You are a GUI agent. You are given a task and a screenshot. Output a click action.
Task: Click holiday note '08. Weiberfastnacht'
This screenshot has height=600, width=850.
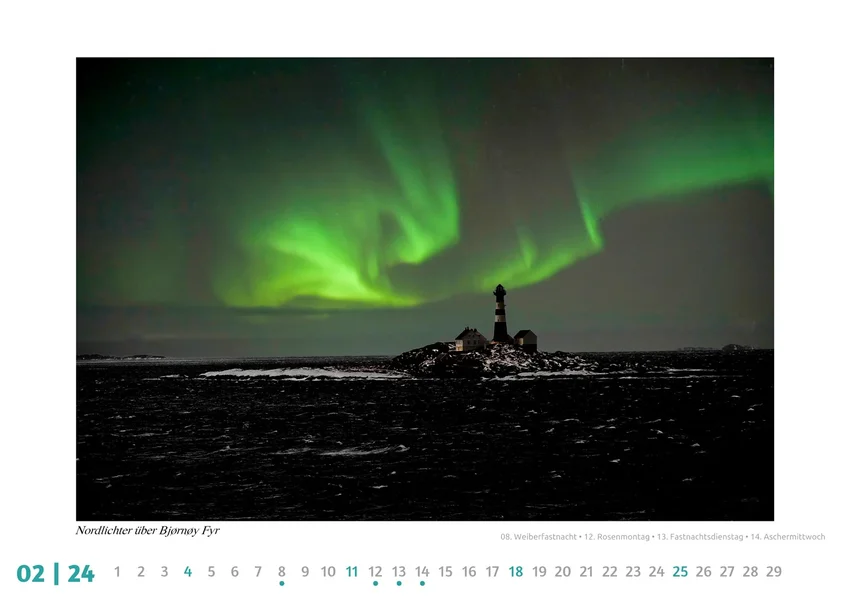click(538, 537)
